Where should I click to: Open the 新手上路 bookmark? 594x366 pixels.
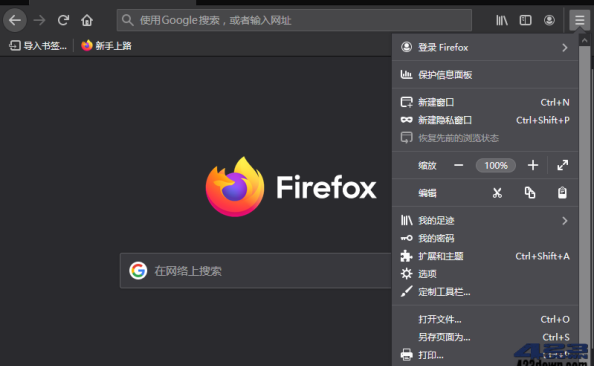(x=106, y=46)
